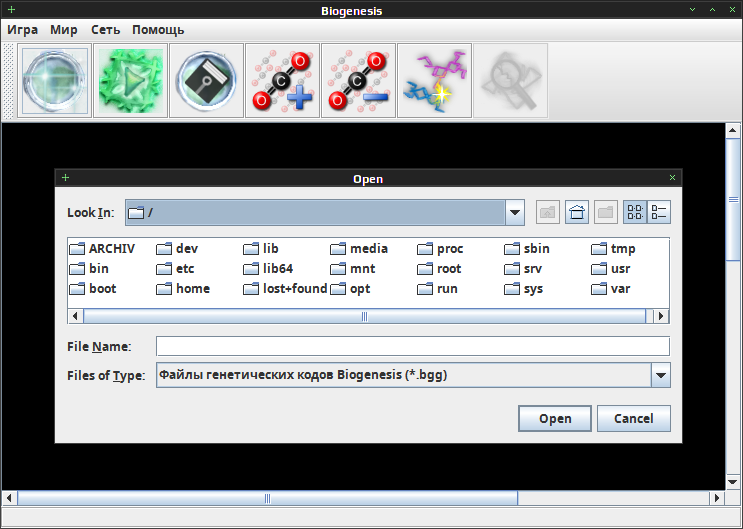Viewport: 743px width, 529px height.
Task: Click the new world globe toolbar icon
Action: coord(54,80)
